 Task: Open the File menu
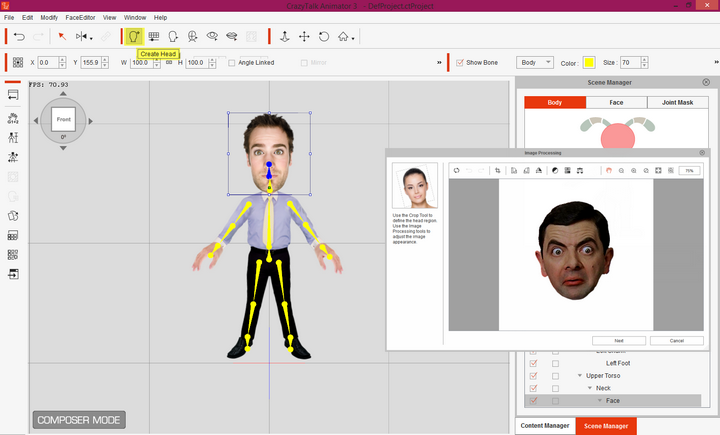[x=9, y=17]
